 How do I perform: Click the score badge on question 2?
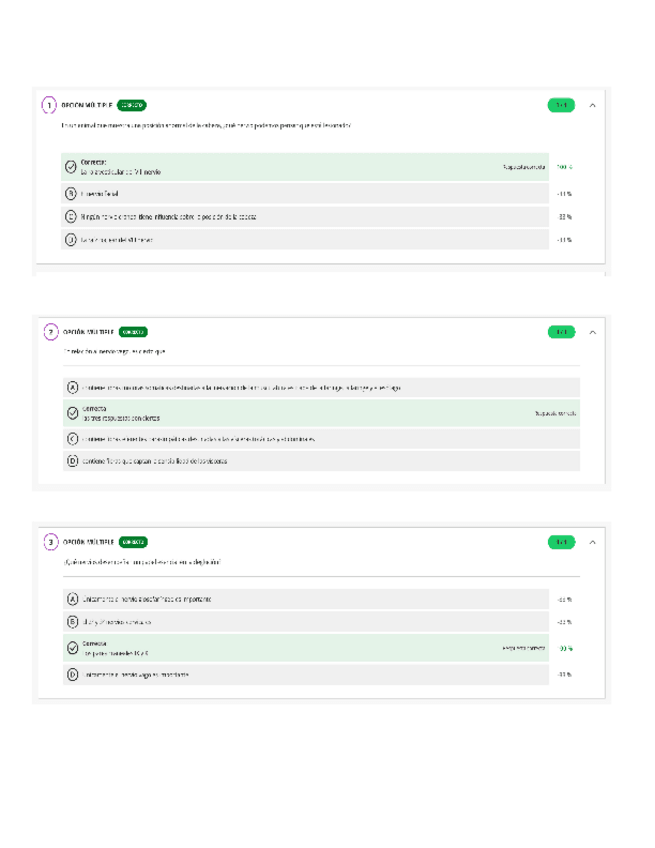coord(562,332)
